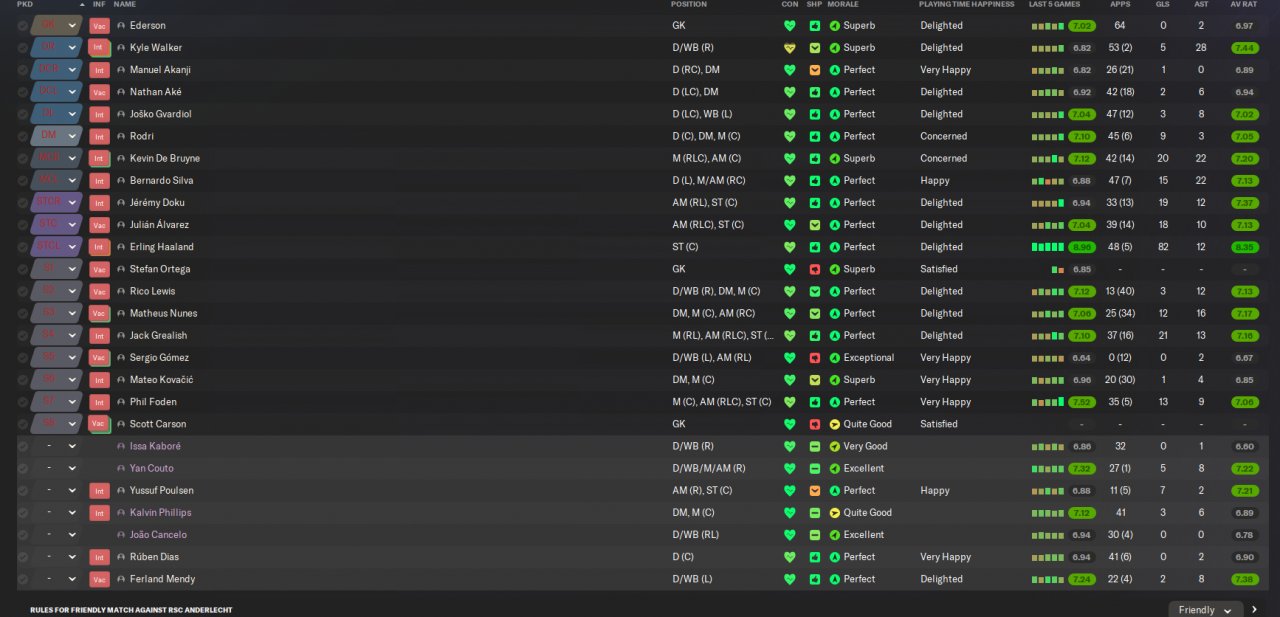1280x617 pixels.
Task: Toggle selection checkmark for Erling Haaland
Action: pyautogui.click(x=22, y=247)
